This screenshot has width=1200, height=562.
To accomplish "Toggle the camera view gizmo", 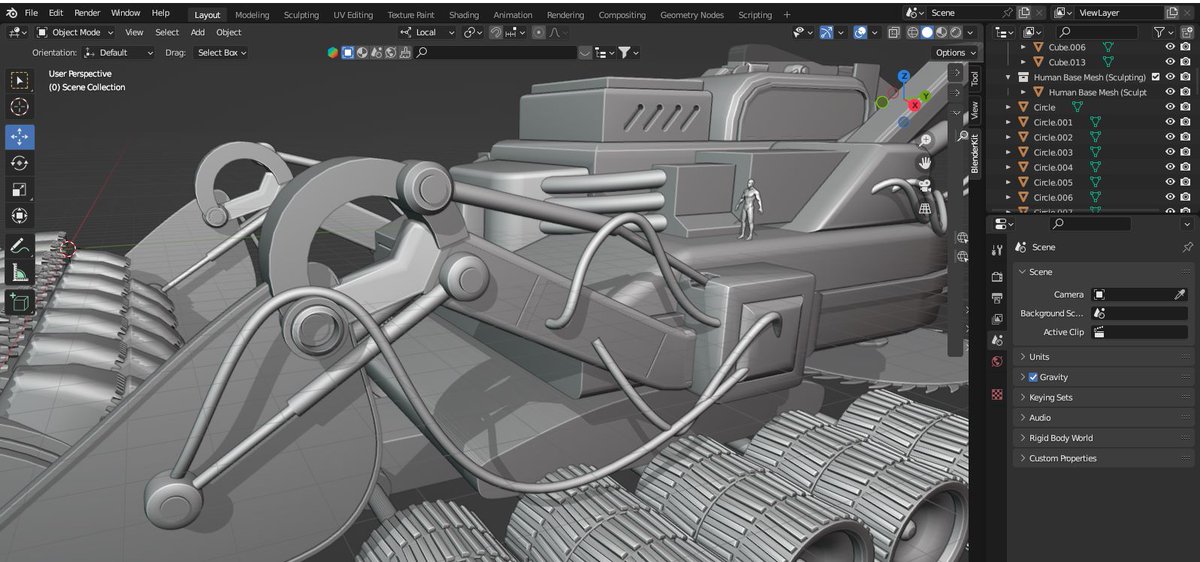I will (x=926, y=186).
